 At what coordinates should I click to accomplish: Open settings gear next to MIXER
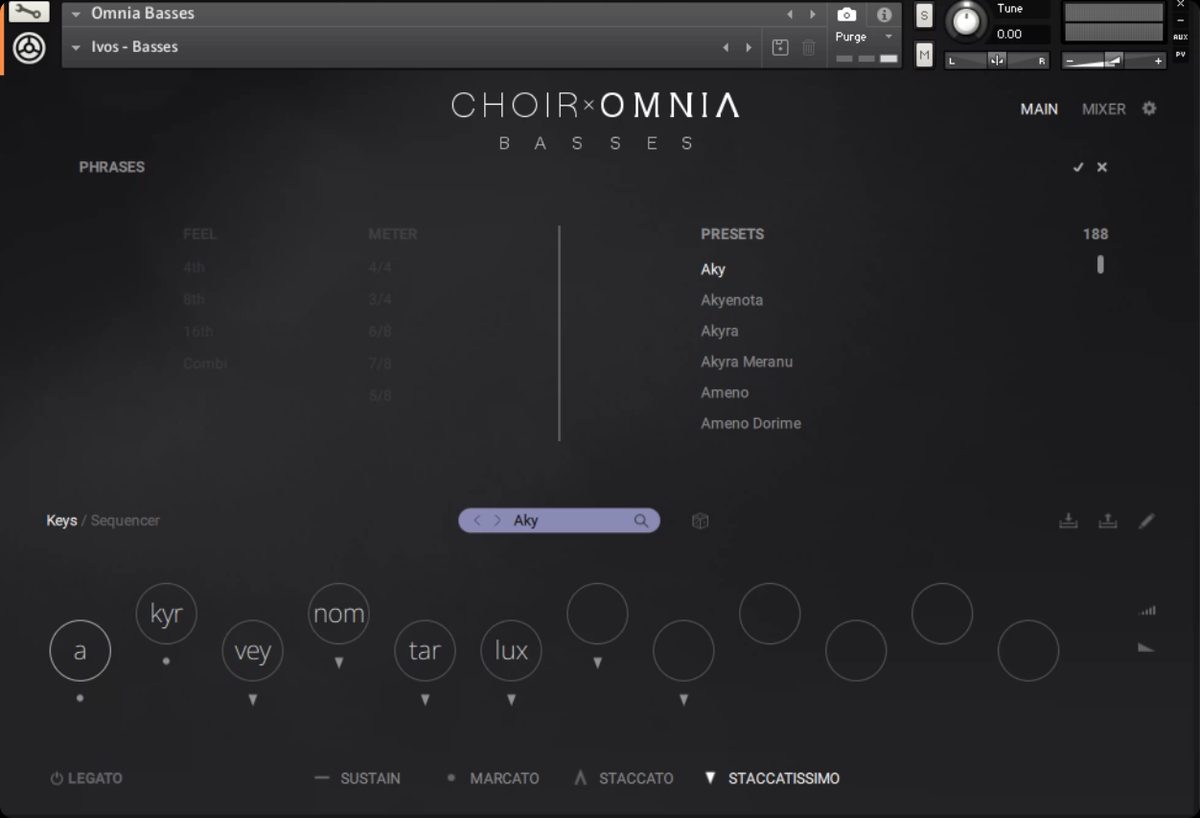click(1149, 108)
